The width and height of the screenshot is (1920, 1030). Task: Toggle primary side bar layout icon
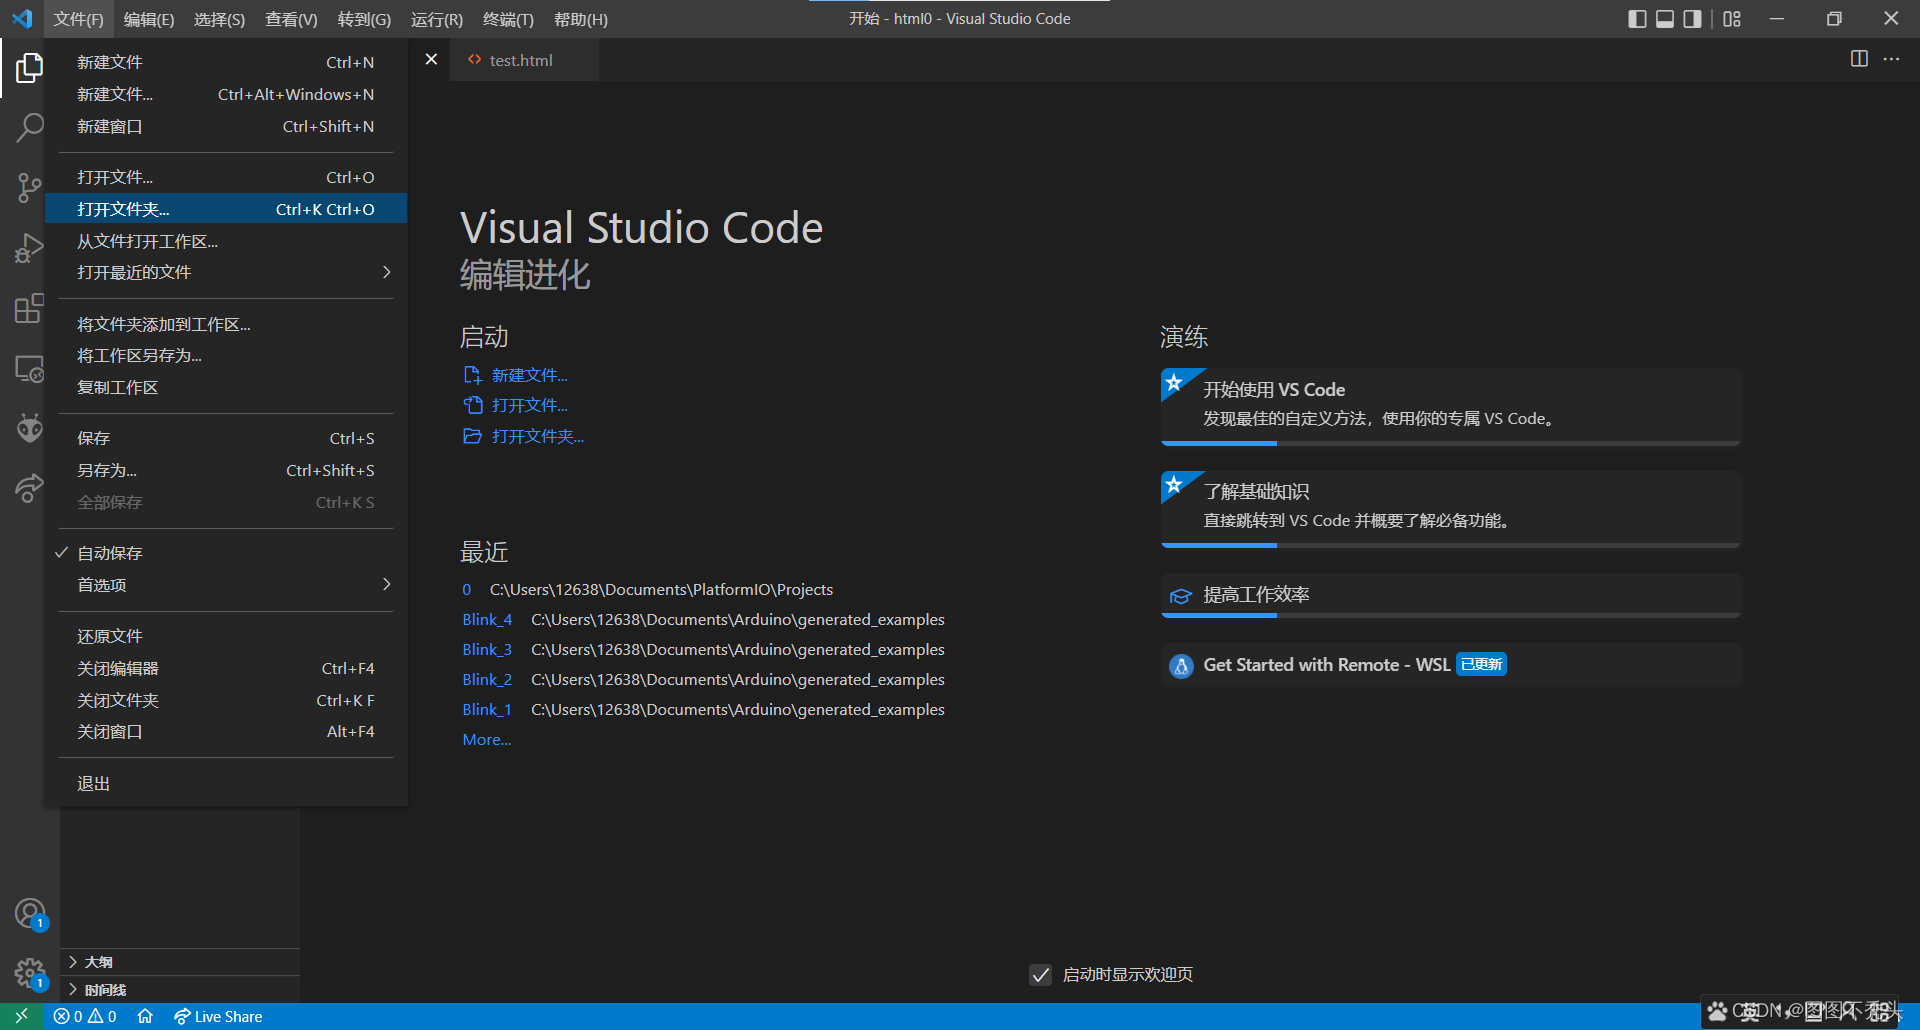1637,19
